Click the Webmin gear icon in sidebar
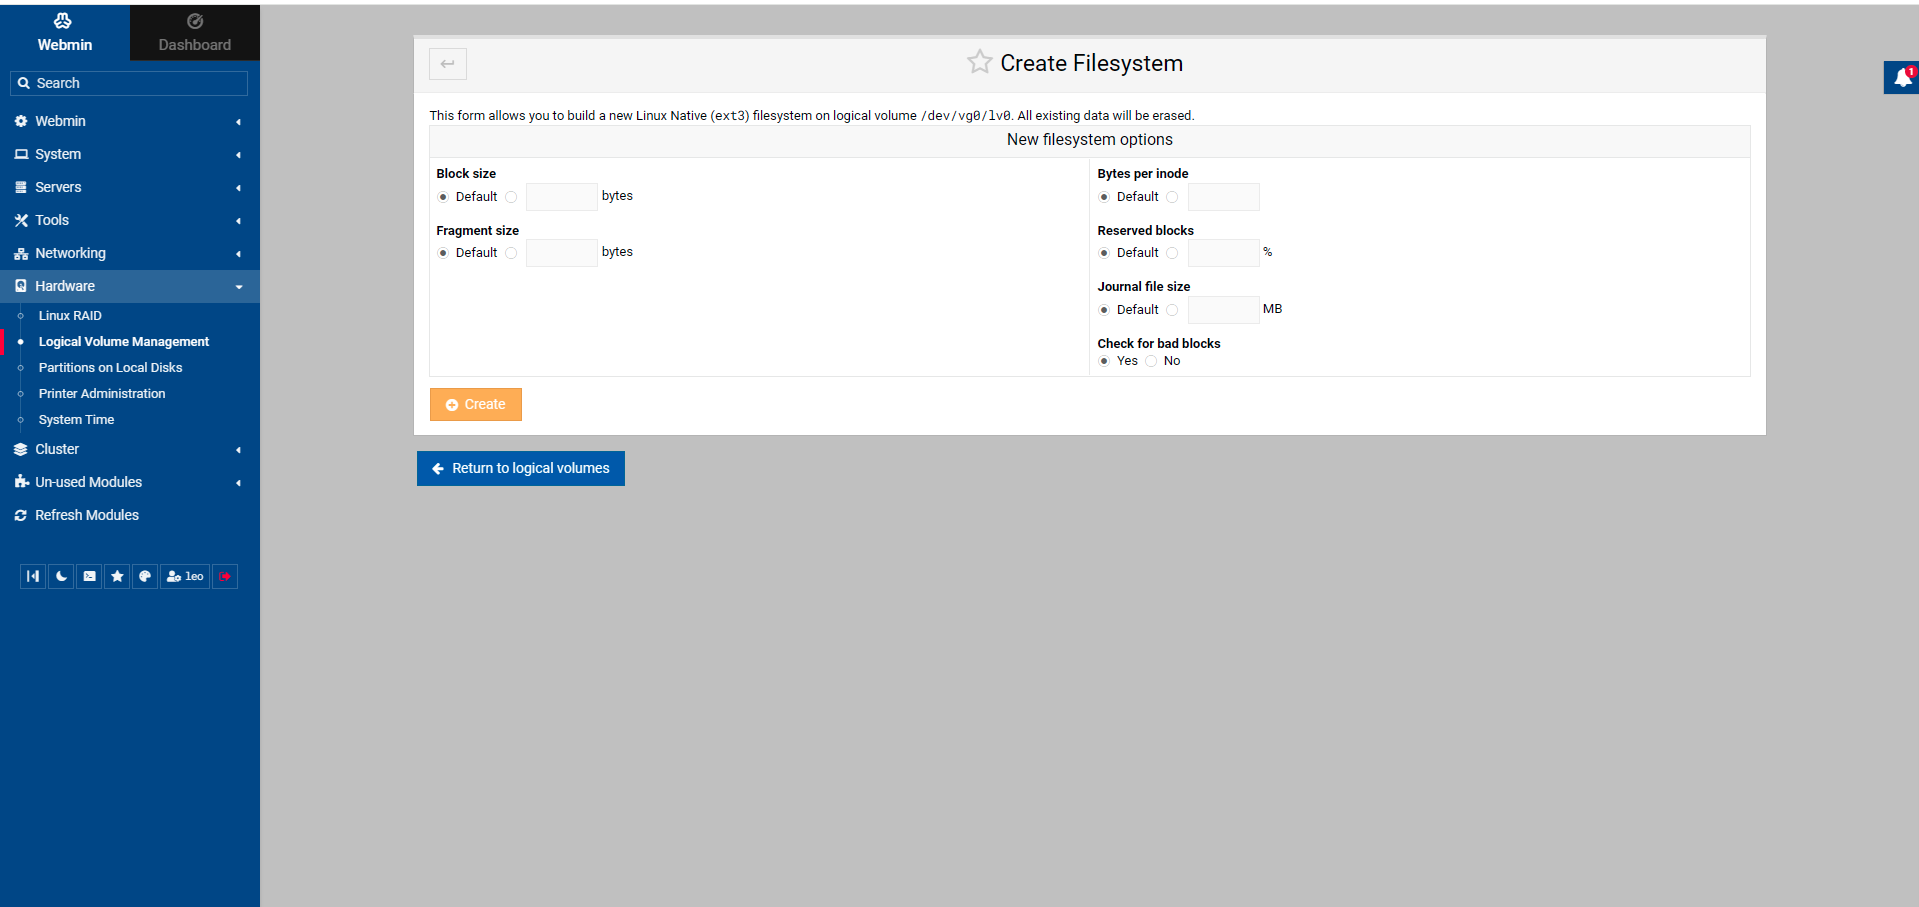 pyautogui.click(x=21, y=121)
